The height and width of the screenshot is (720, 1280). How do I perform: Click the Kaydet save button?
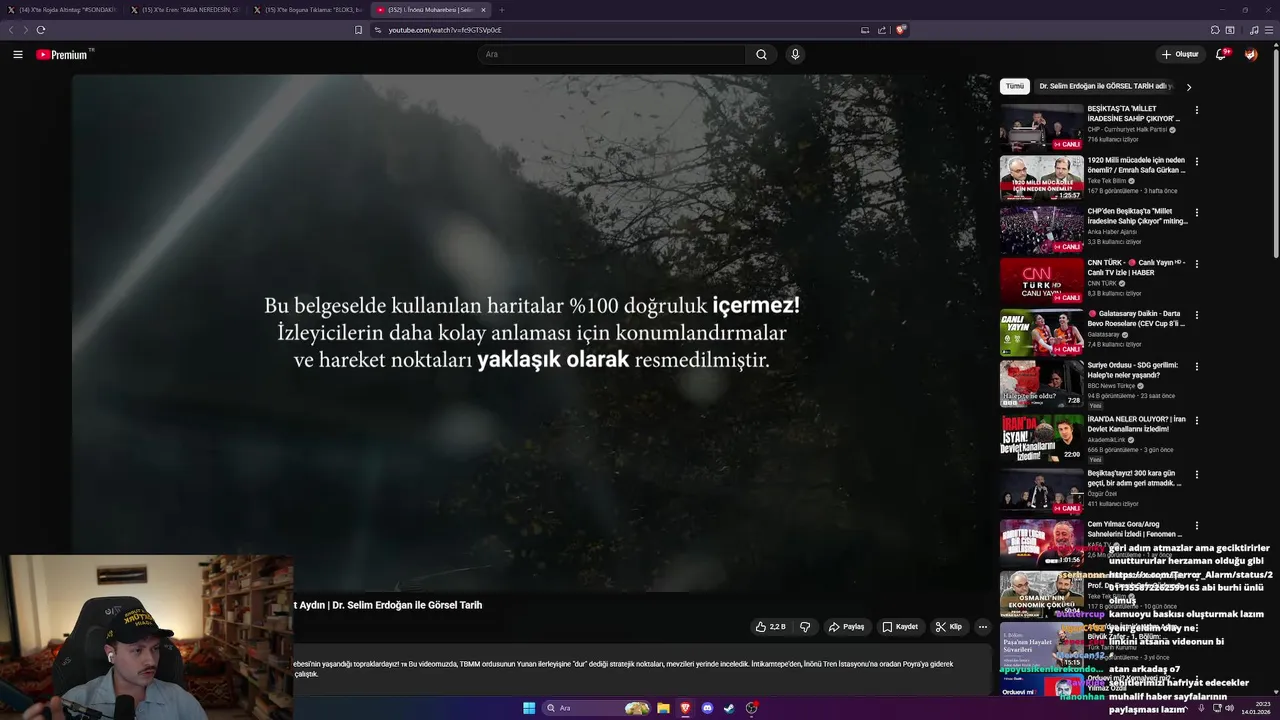coord(900,627)
